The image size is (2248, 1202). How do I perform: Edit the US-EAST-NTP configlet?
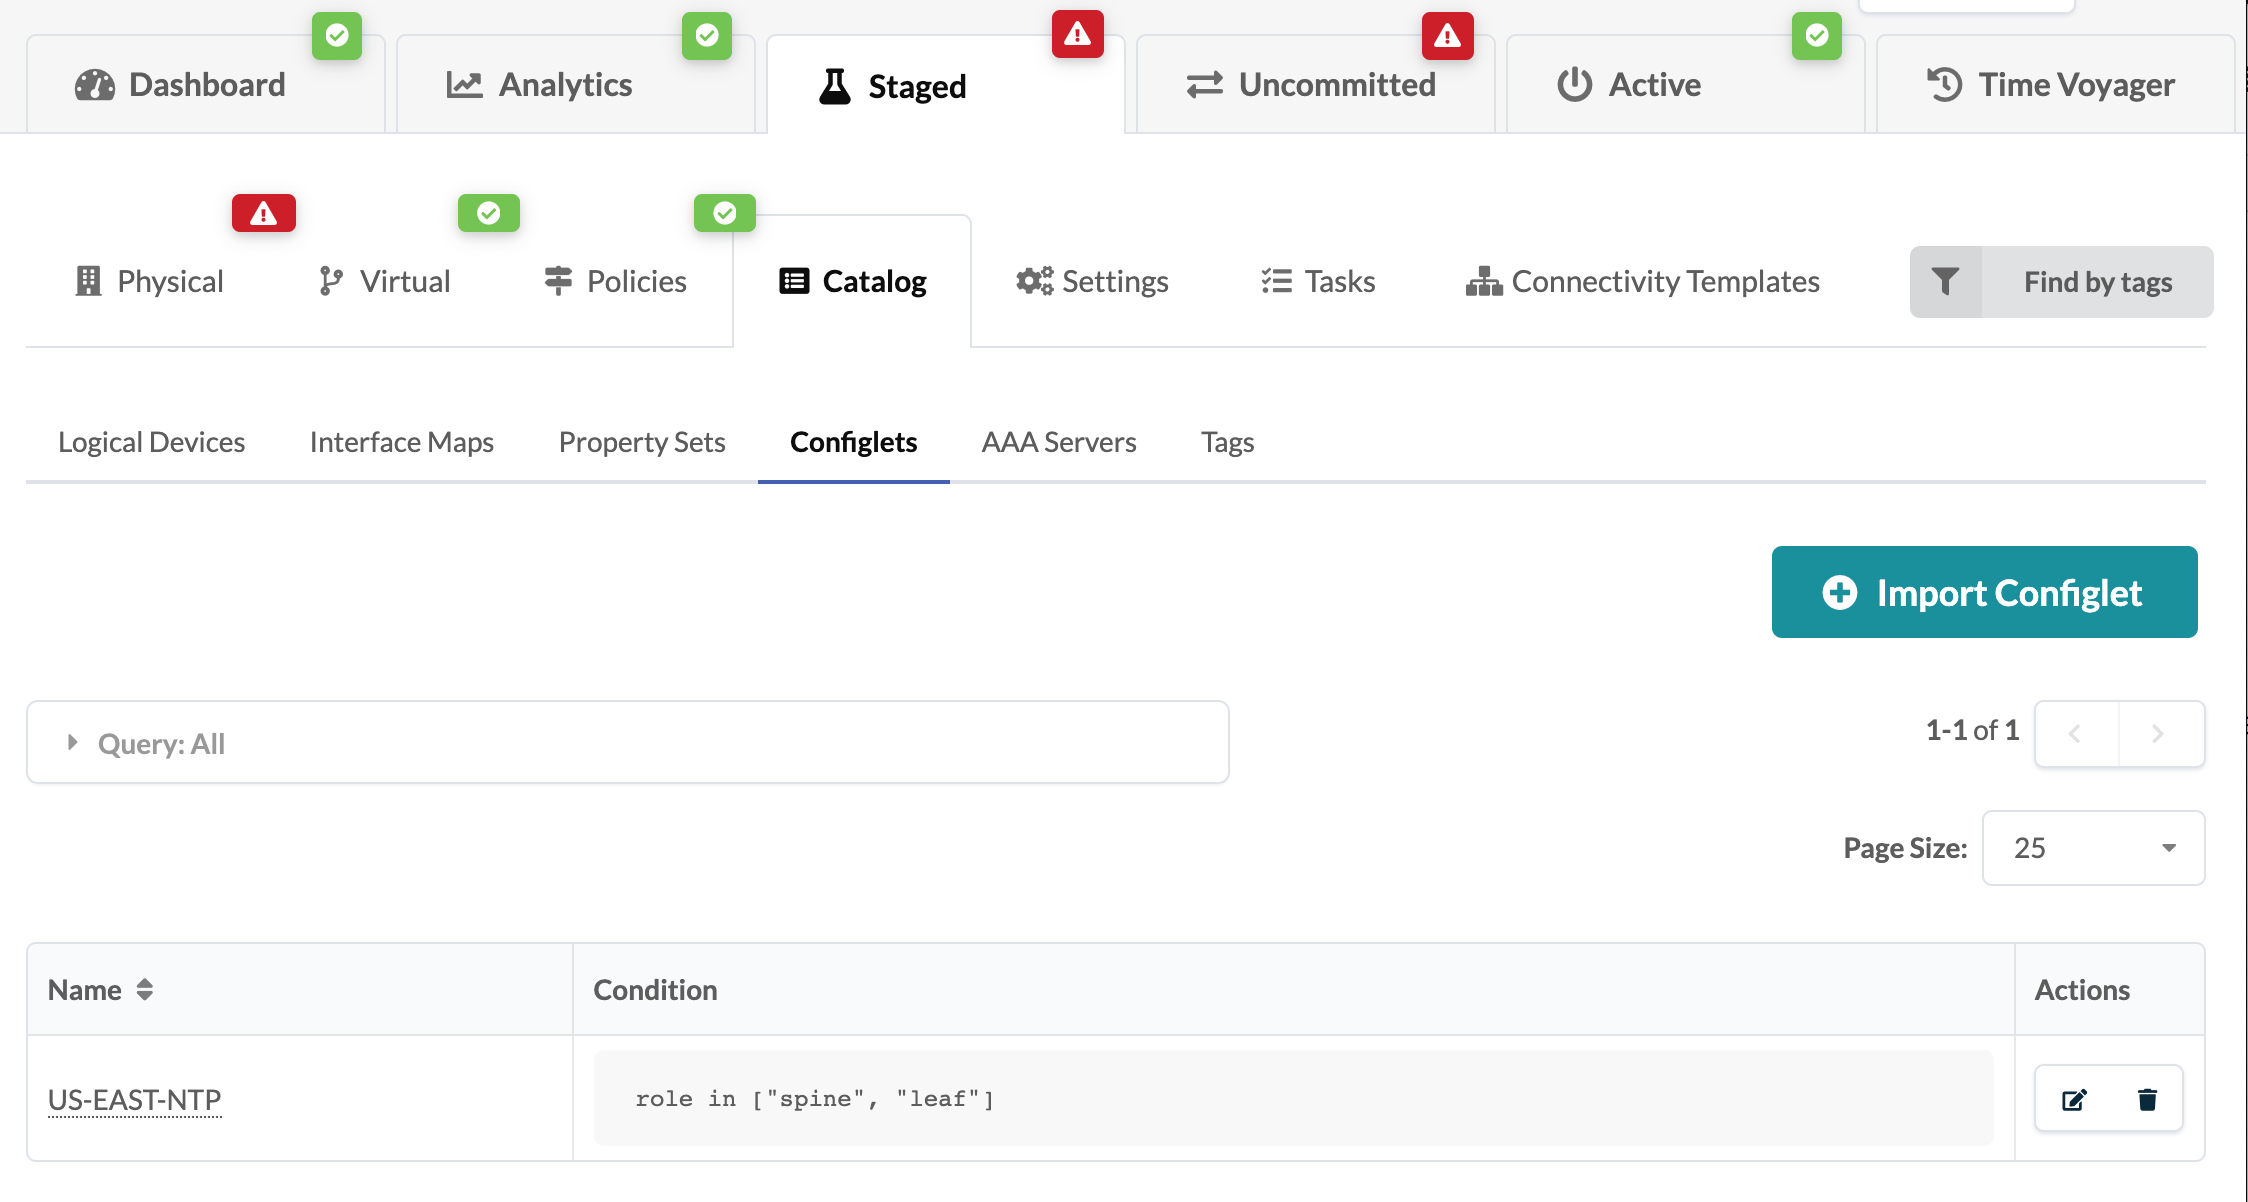[2074, 1100]
